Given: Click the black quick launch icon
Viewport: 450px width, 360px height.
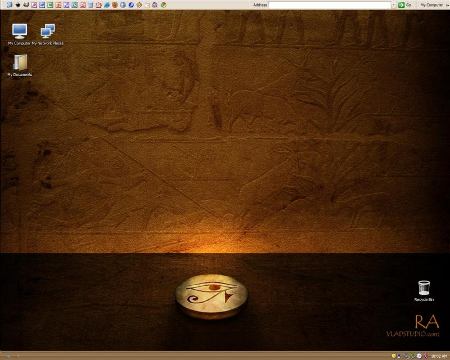Looking at the screenshot, I should [x=18, y=5].
